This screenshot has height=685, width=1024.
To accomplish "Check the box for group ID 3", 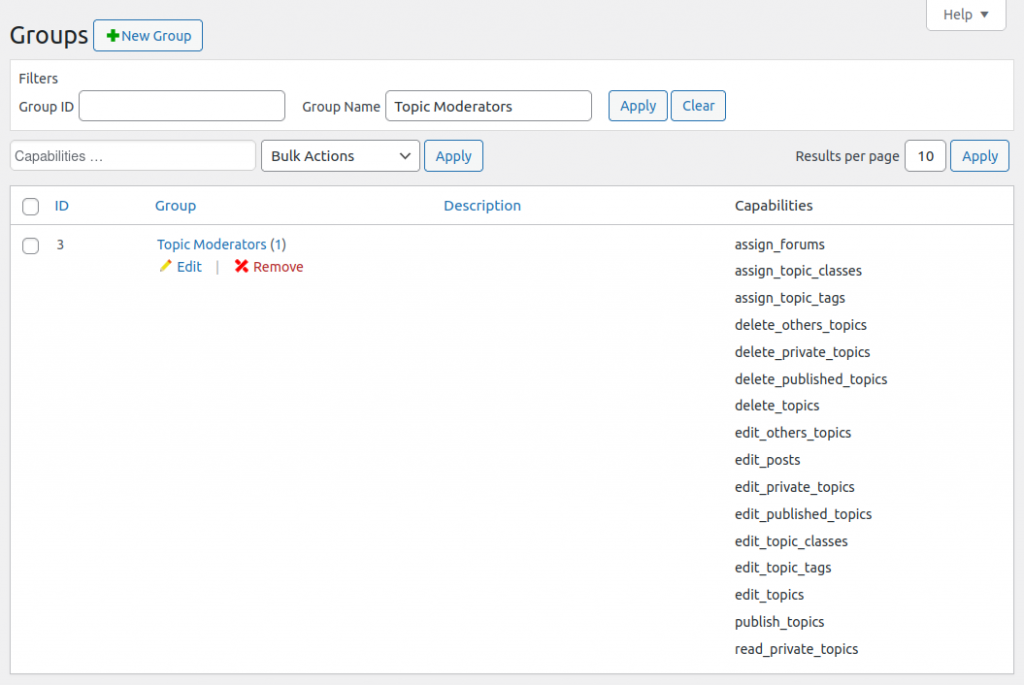I will point(31,245).
